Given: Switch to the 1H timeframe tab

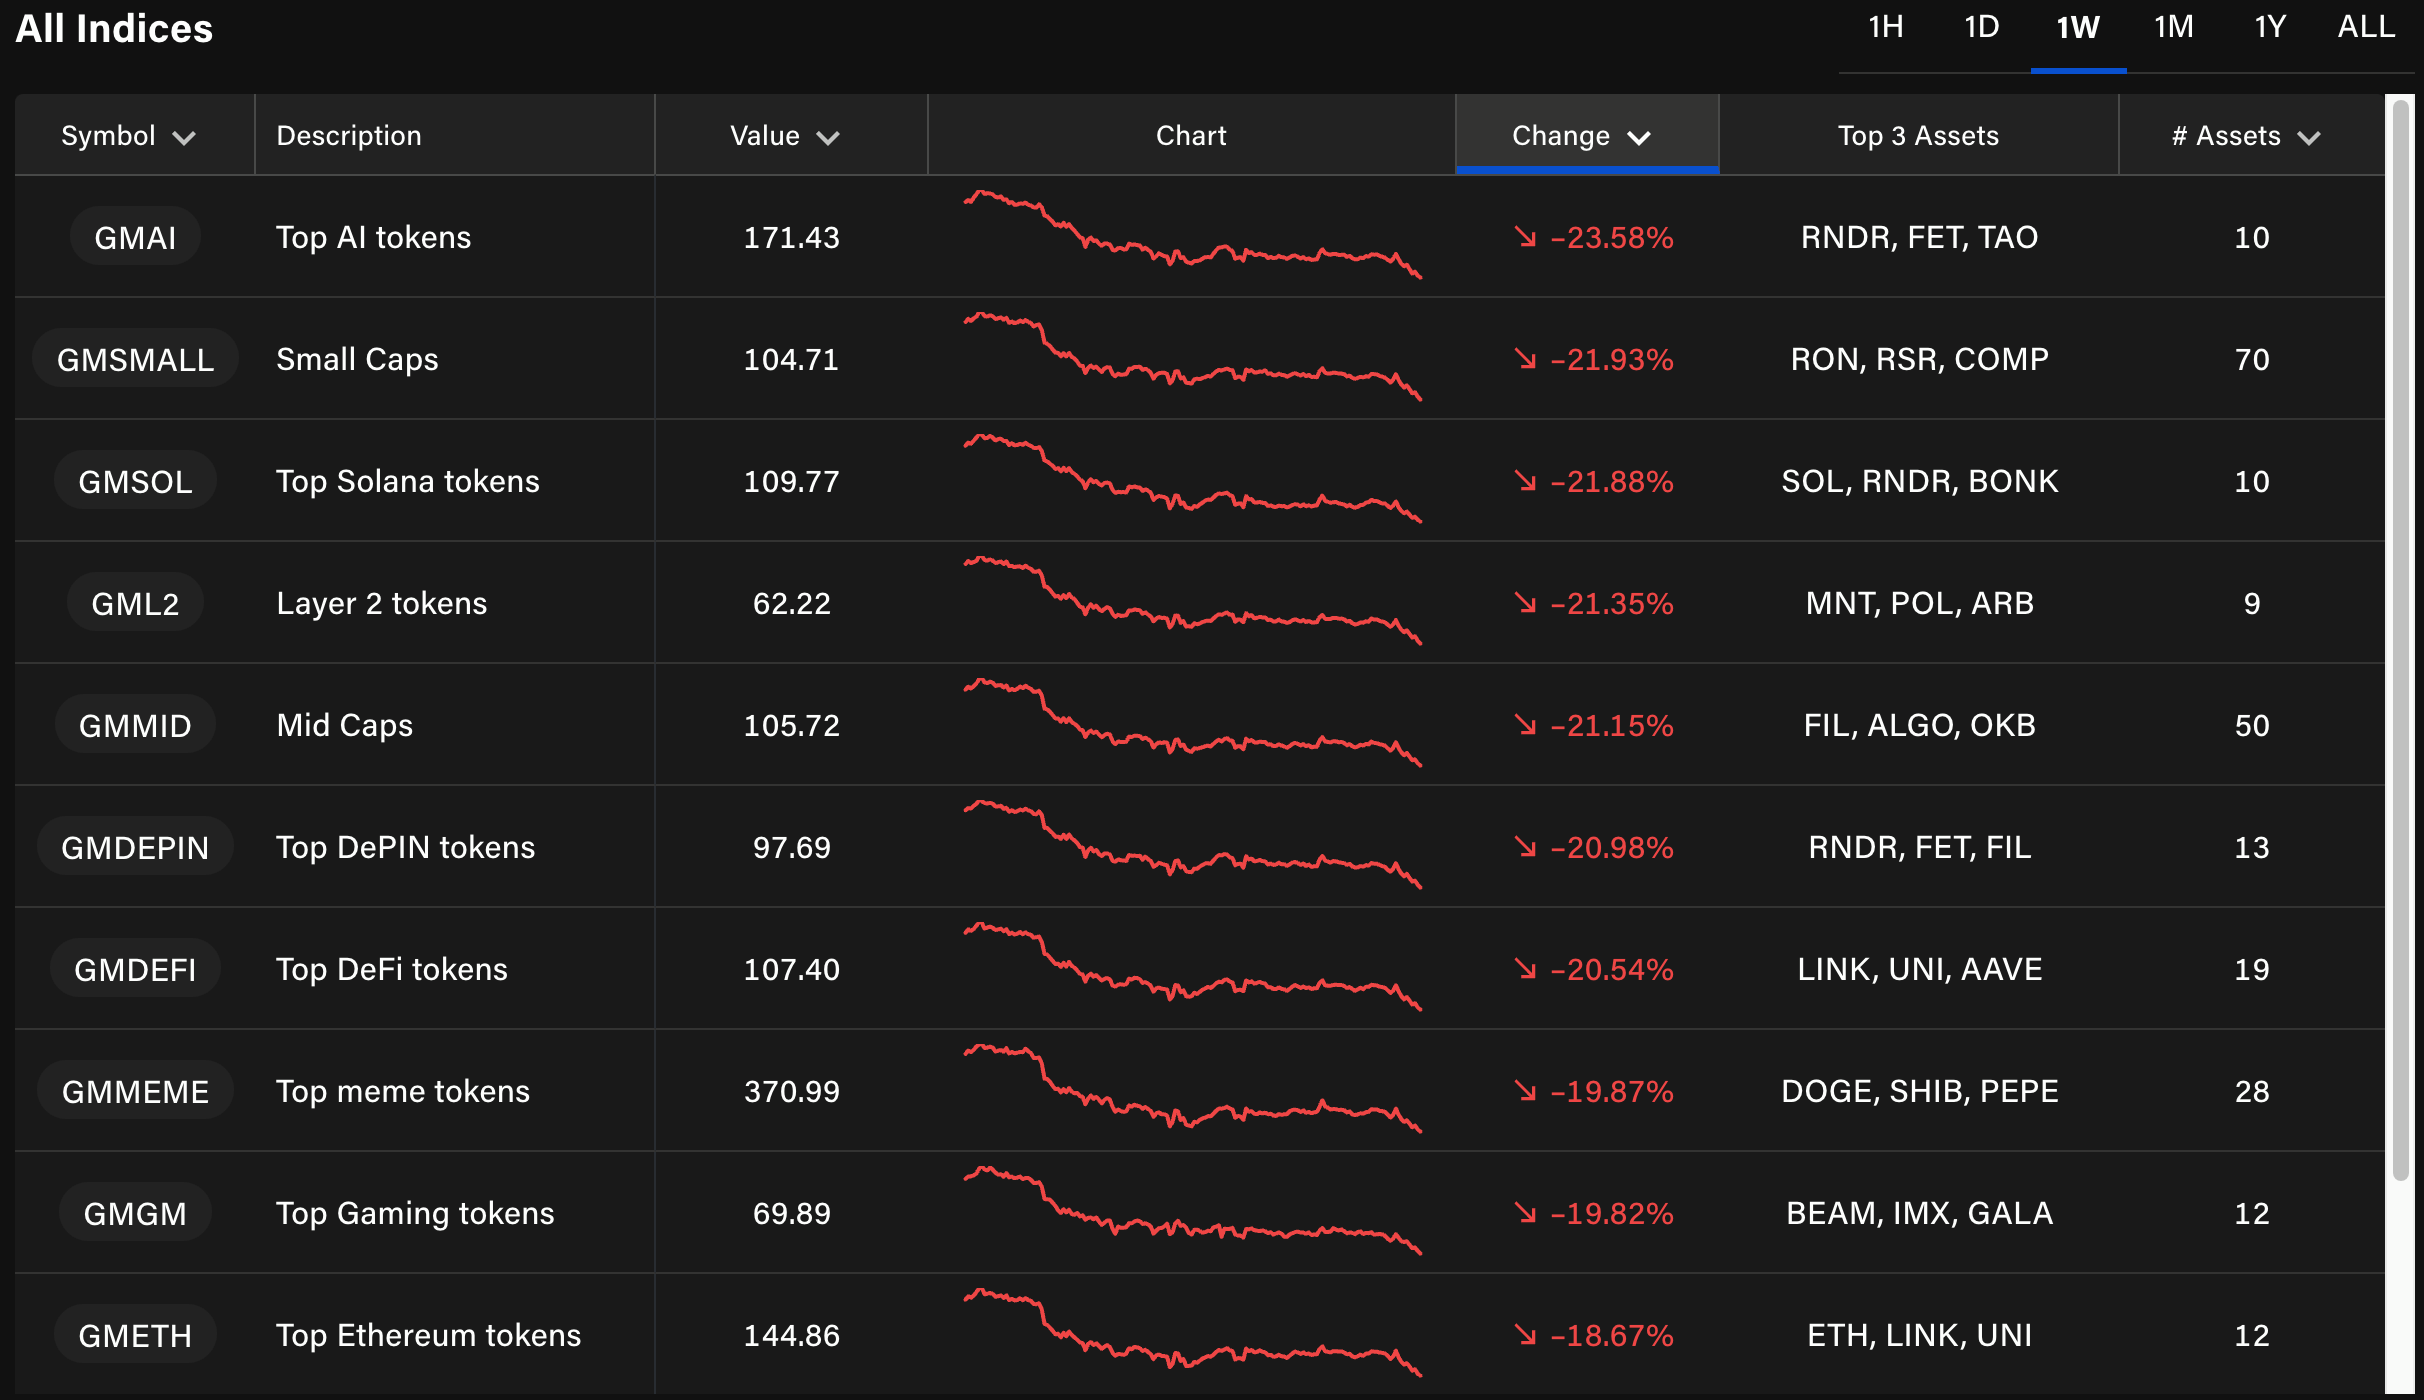Looking at the screenshot, I should (x=1885, y=28).
